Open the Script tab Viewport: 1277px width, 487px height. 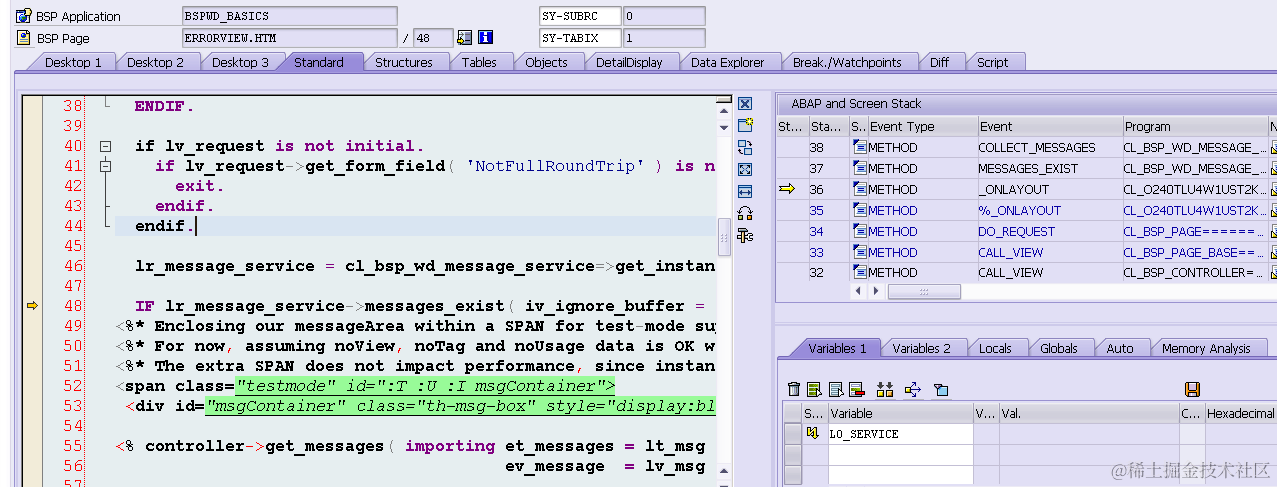pyautogui.click(x=992, y=62)
